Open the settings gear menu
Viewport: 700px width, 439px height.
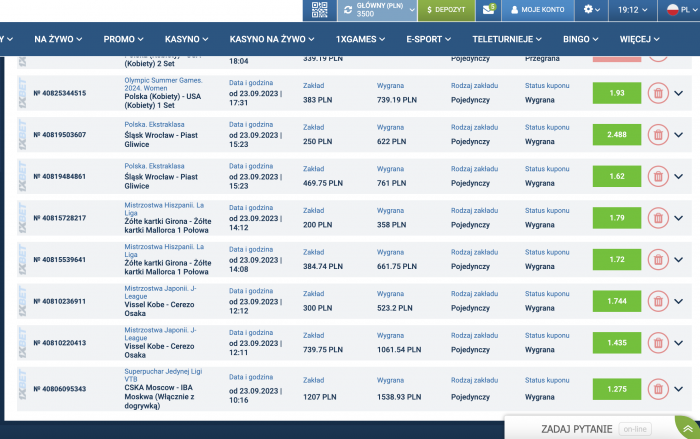[x=592, y=10]
